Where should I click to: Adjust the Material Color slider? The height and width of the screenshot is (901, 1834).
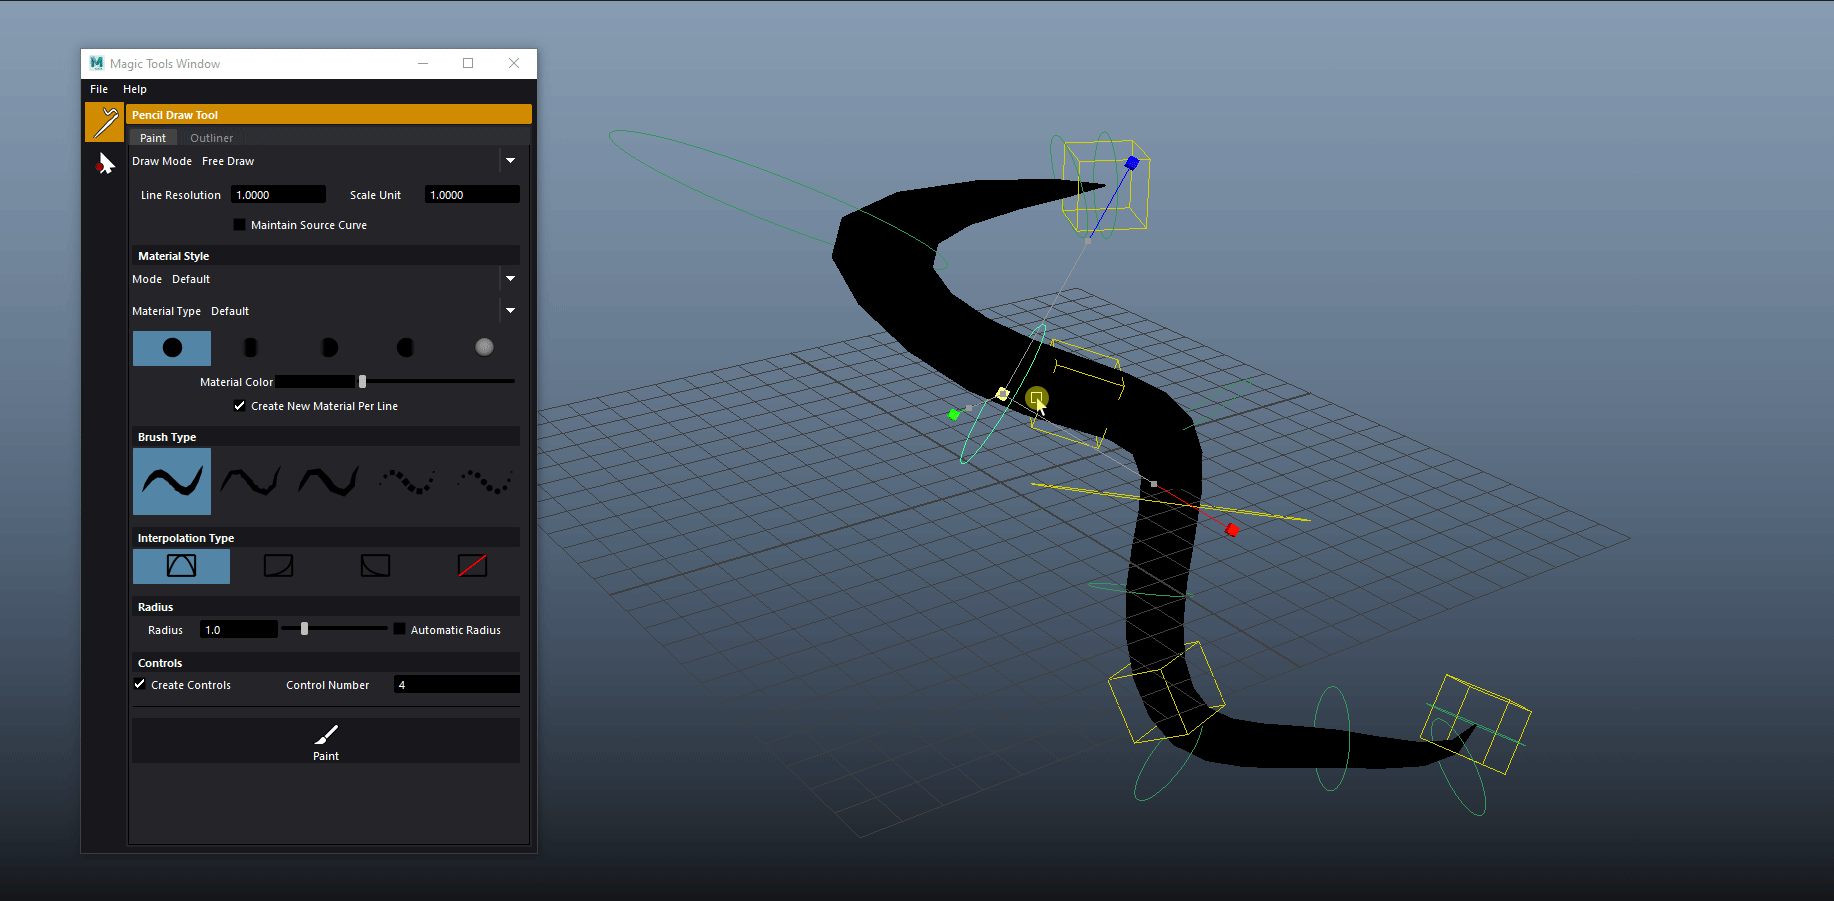tap(362, 381)
